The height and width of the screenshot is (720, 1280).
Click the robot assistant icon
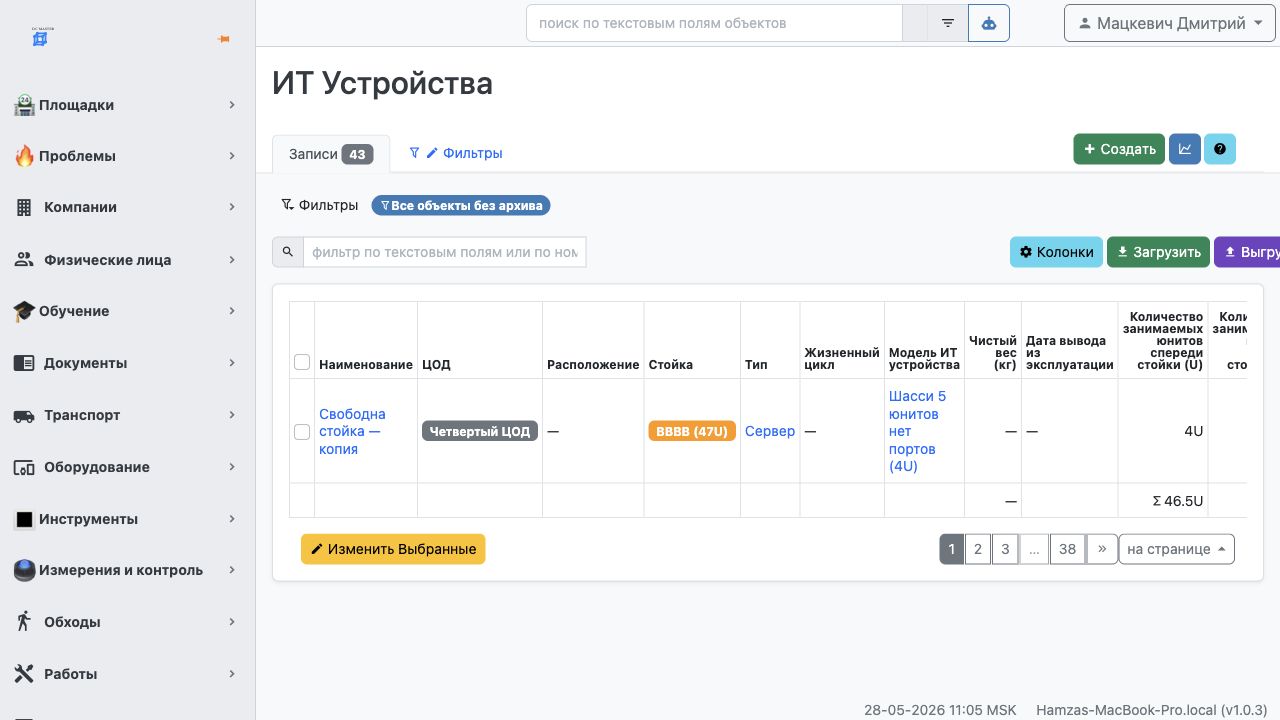989,23
